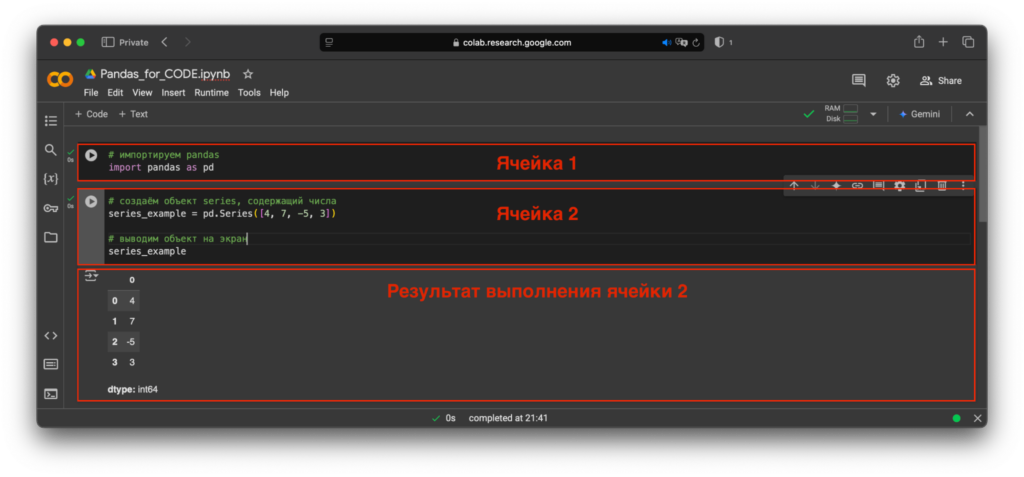Open the File menu

tap(91, 93)
